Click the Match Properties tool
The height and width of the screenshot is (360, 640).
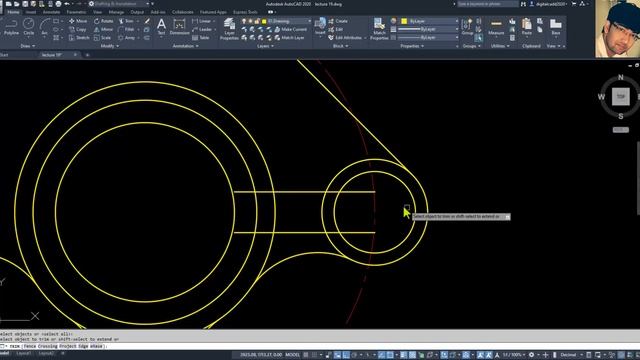[x=379, y=29]
